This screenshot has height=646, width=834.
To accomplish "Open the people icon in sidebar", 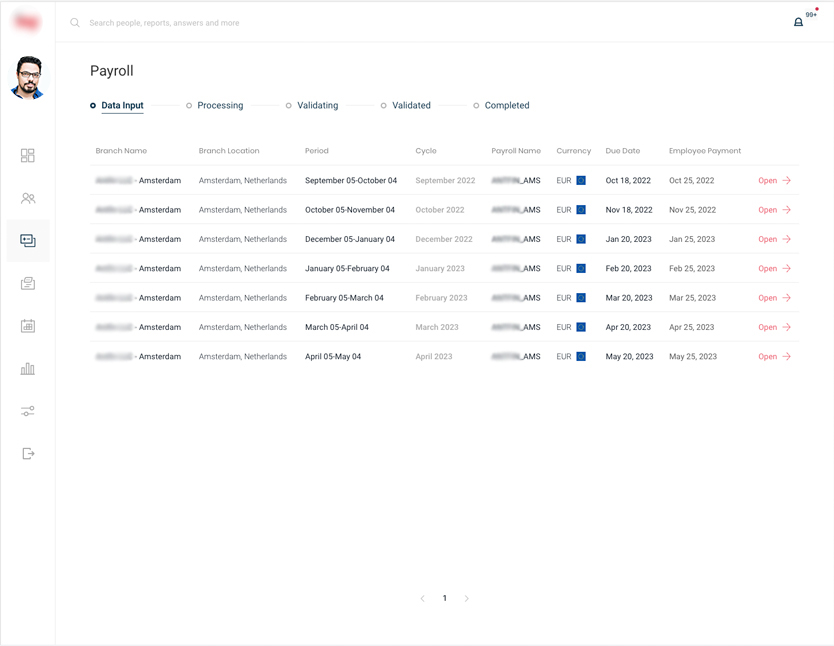I will coord(28,199).
